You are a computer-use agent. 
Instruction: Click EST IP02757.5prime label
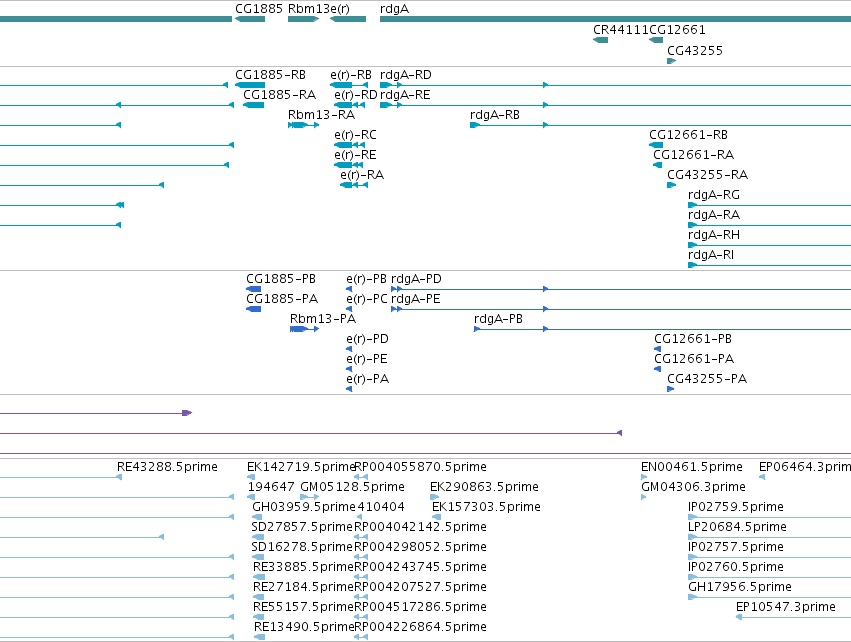point(735,547)
